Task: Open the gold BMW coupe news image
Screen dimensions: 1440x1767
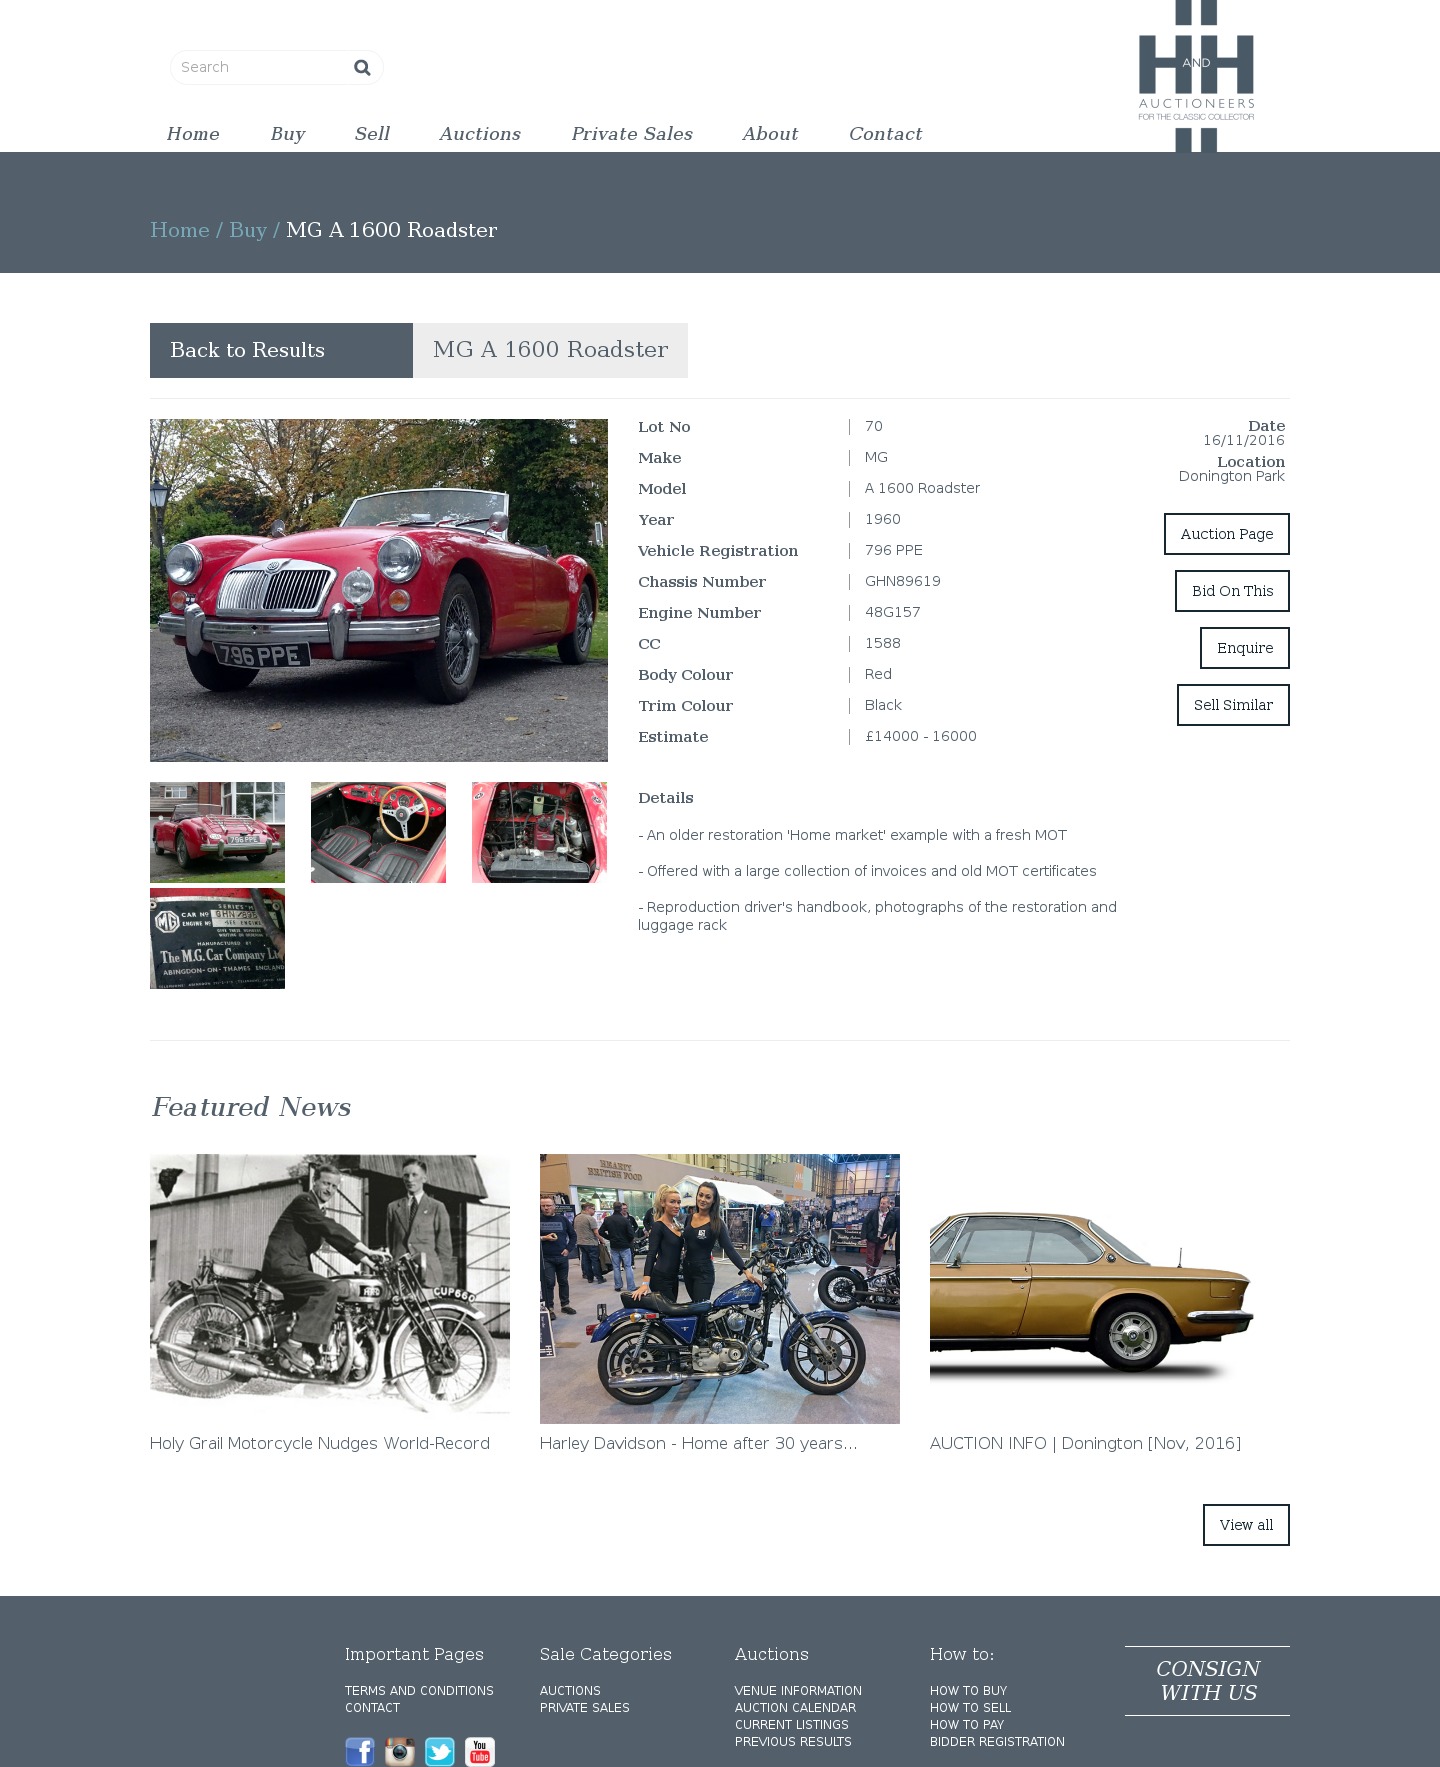Action: (1110, 1288)
